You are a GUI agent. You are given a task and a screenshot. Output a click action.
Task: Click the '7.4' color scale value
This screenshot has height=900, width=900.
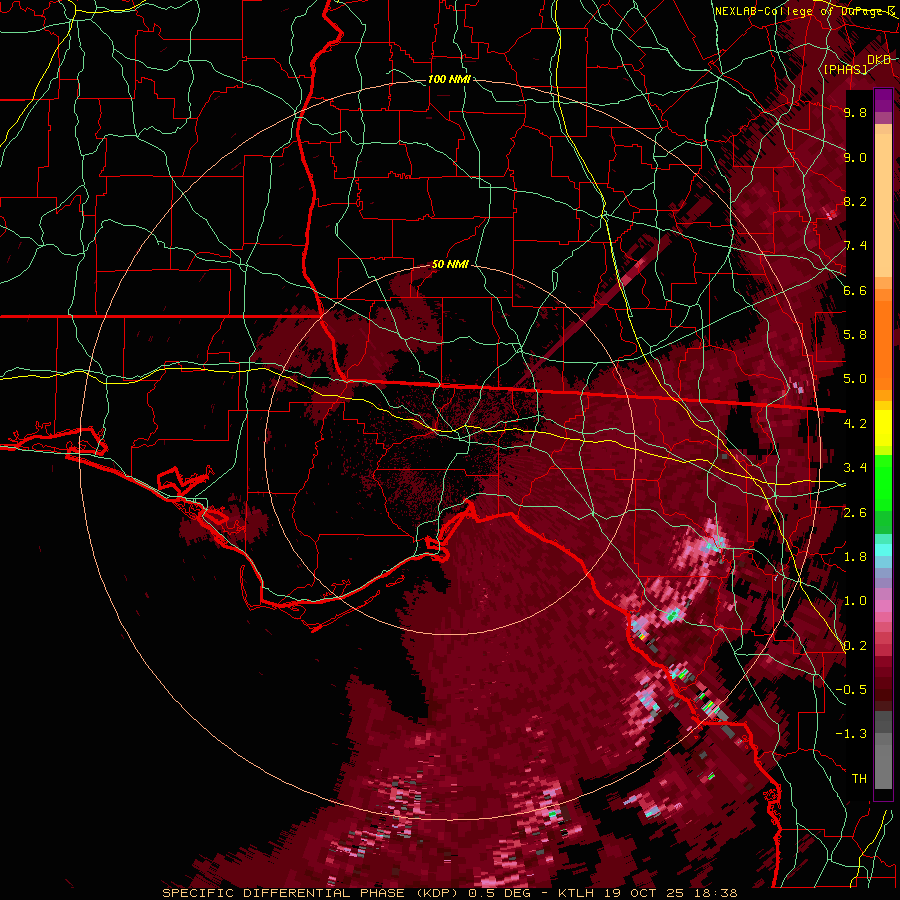(855, 246)
